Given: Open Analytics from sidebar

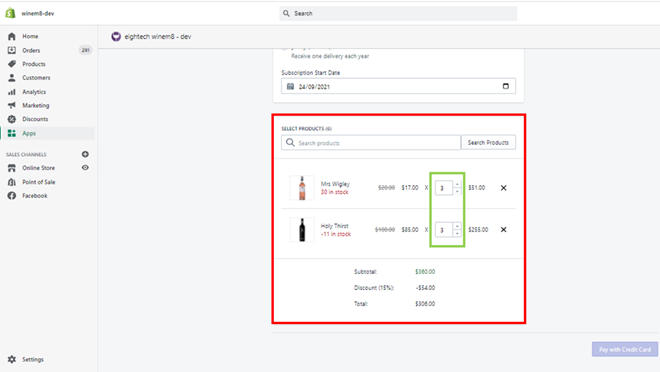Looking at the screenshot, I should 34,92.
